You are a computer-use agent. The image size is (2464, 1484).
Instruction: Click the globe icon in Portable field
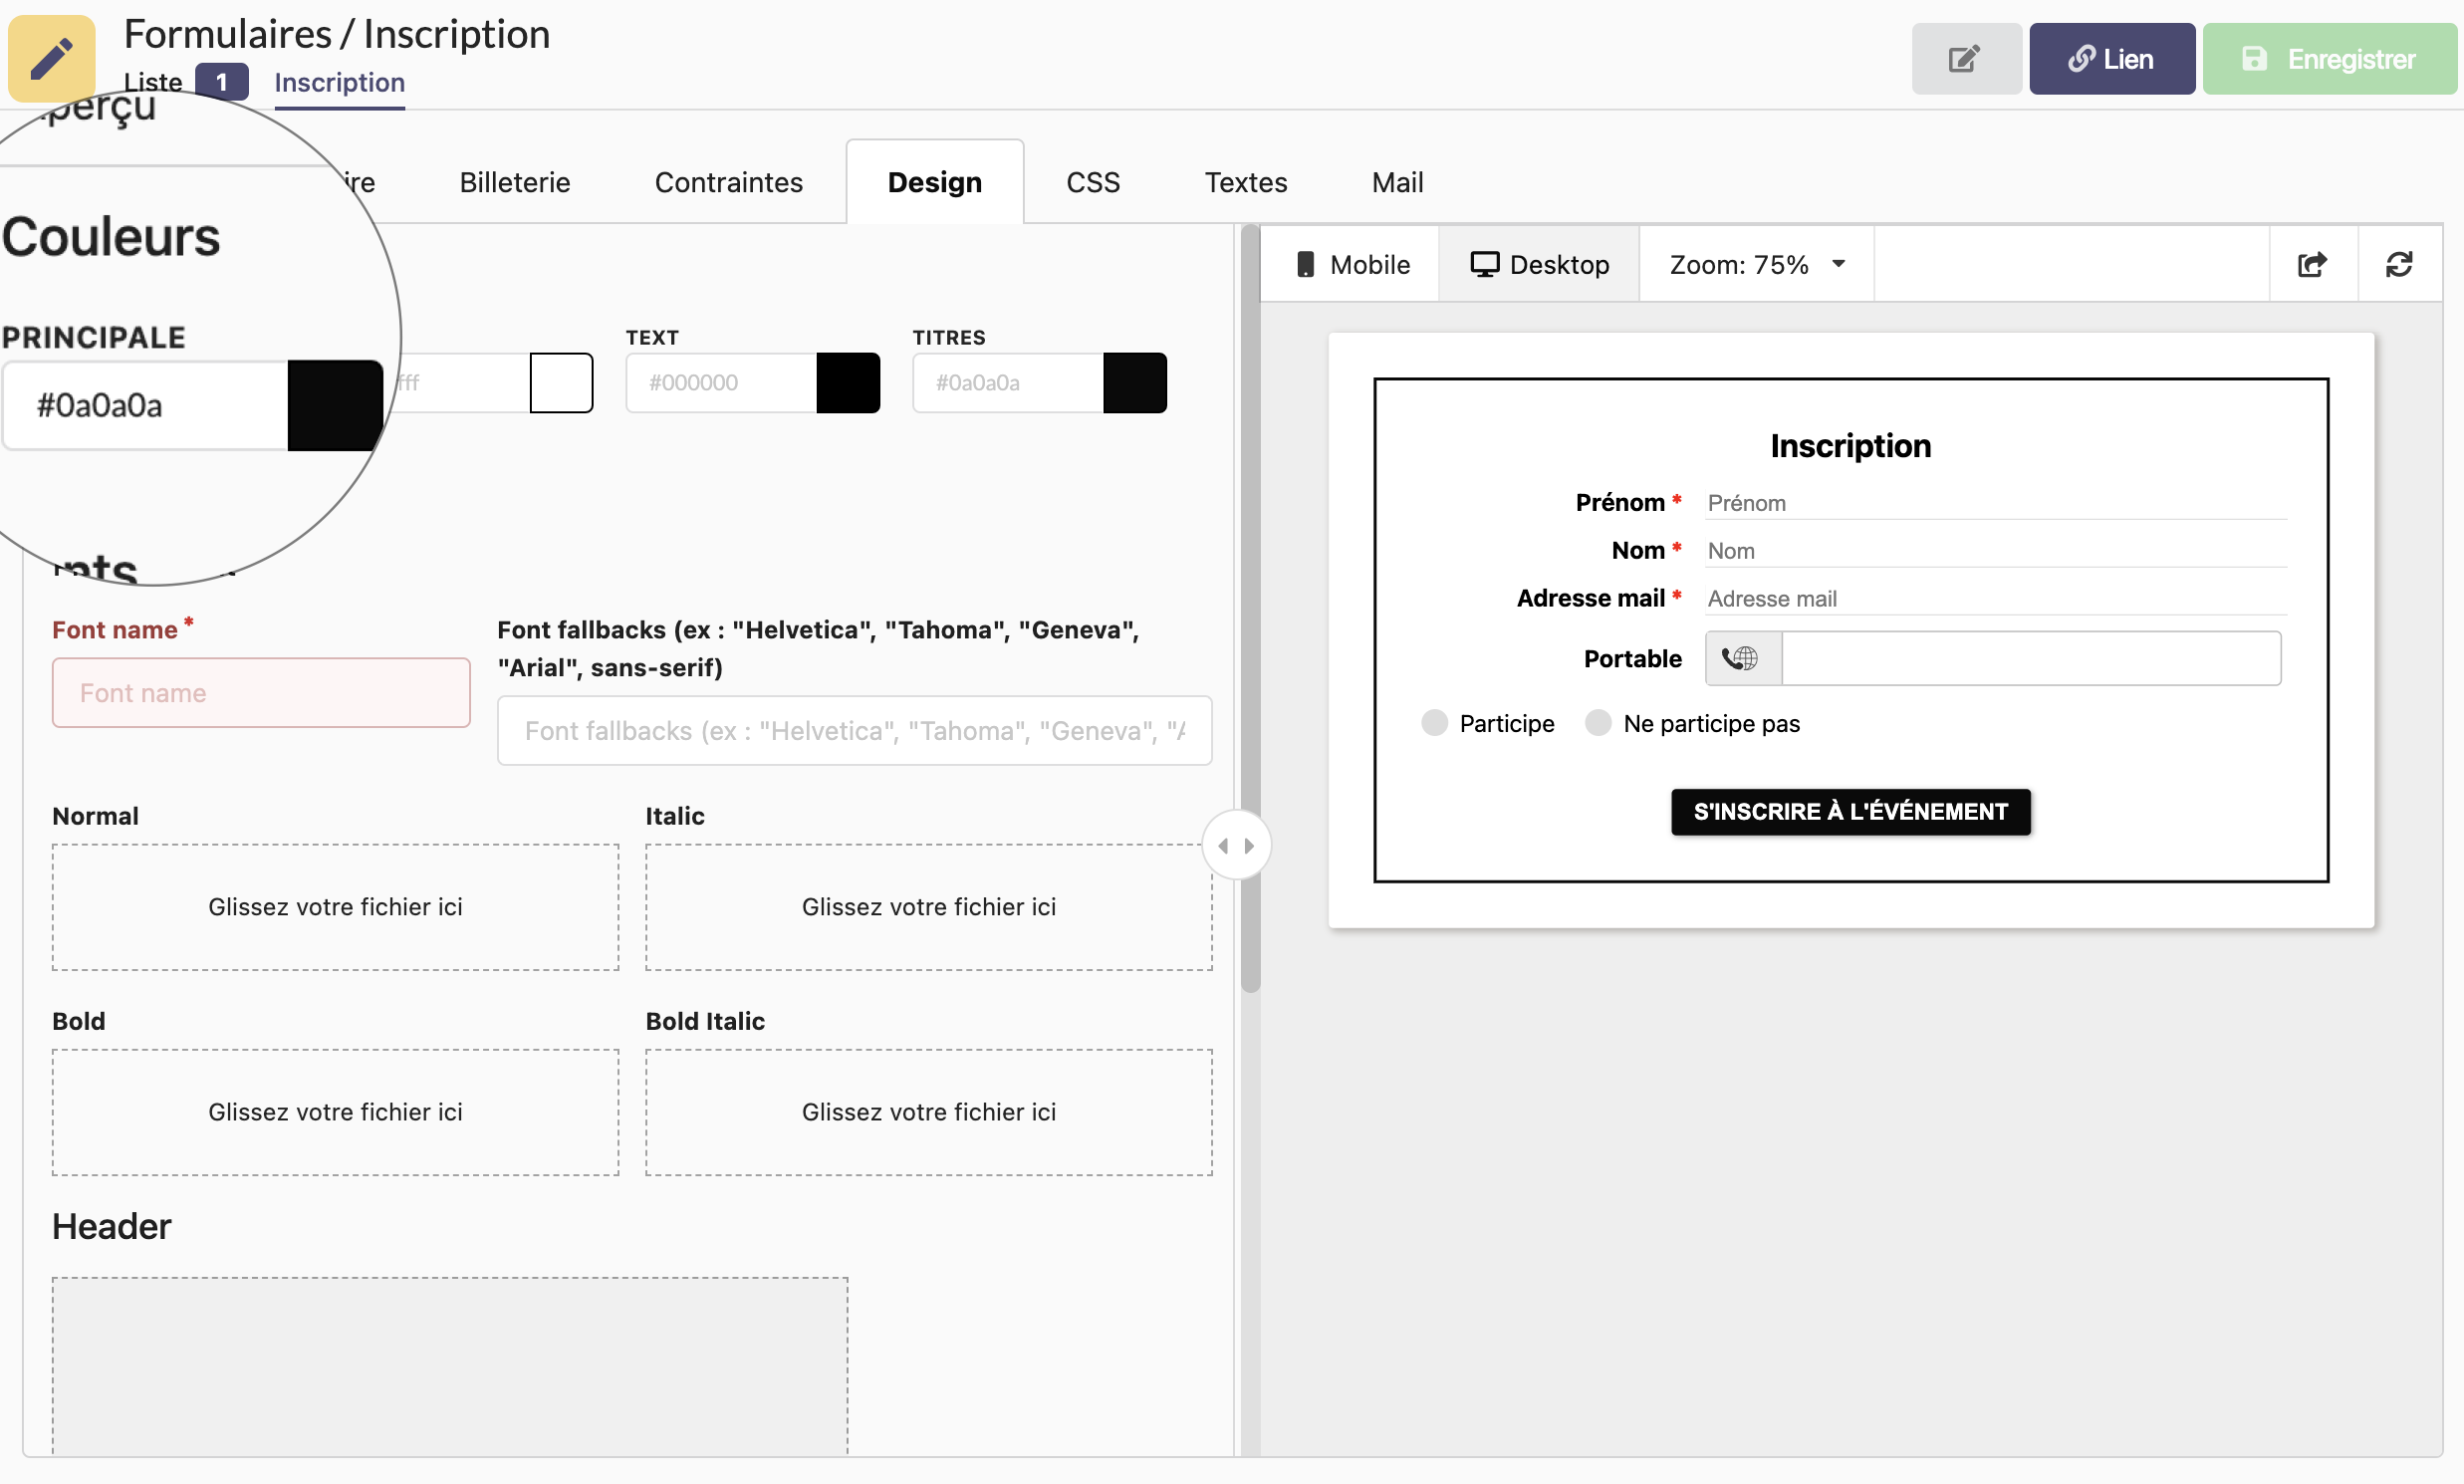pos(1741,658)
